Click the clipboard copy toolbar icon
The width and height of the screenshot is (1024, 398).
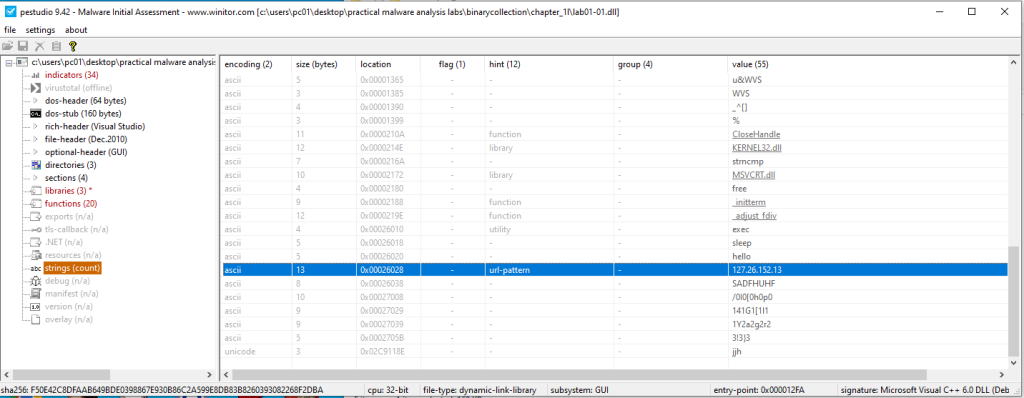tap(56, 46)
